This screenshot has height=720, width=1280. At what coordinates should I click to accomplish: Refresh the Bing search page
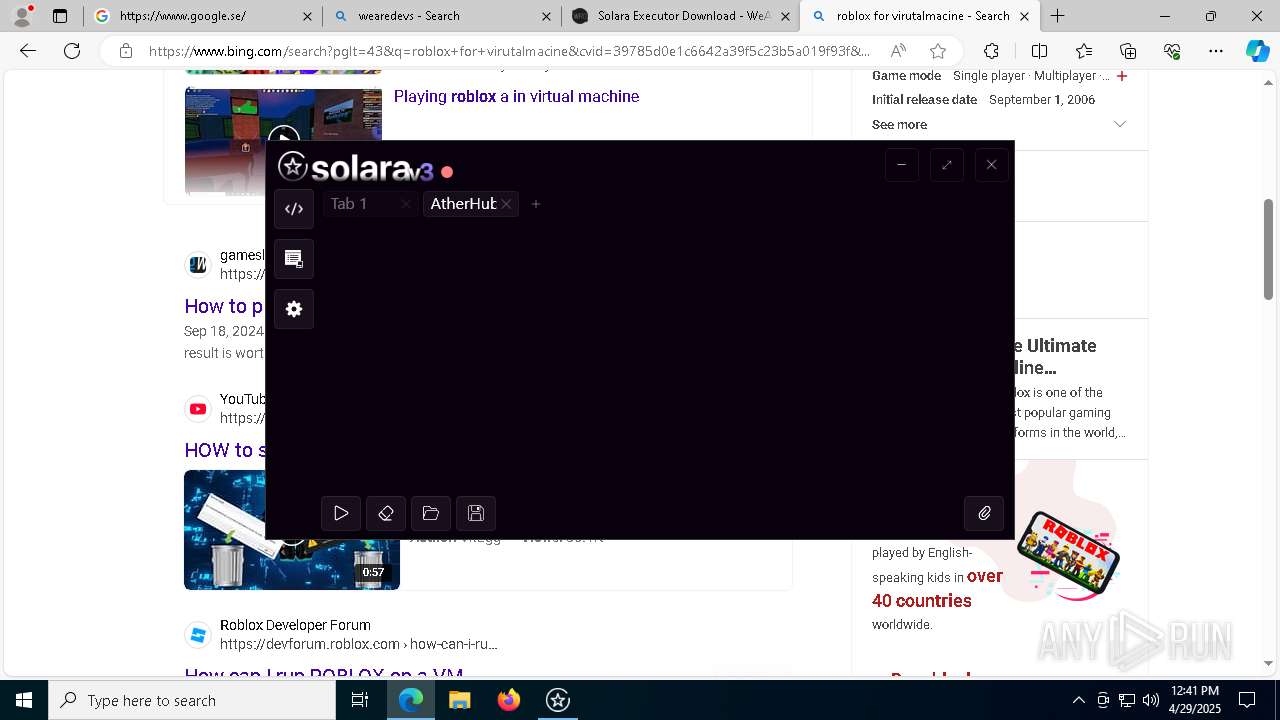click(x=72, y=51)
